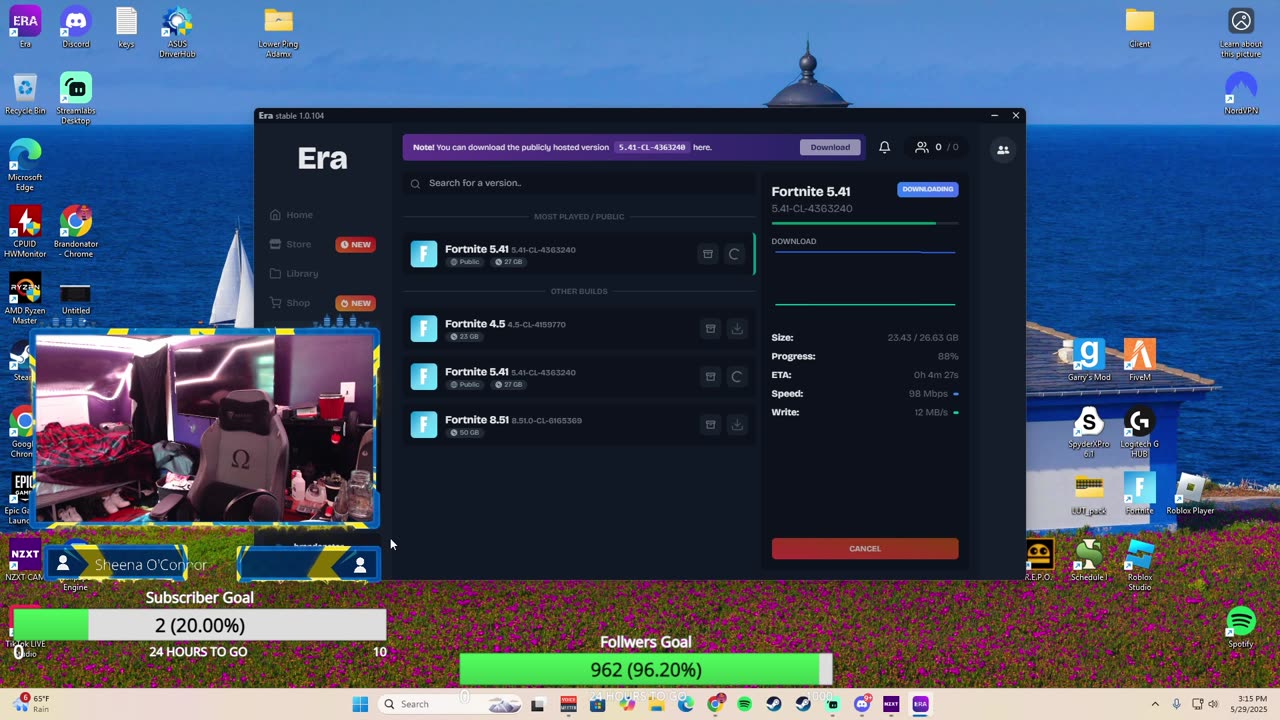
Task: Launch Streamlabs Desktop shortcut
Action: [76, 98]
